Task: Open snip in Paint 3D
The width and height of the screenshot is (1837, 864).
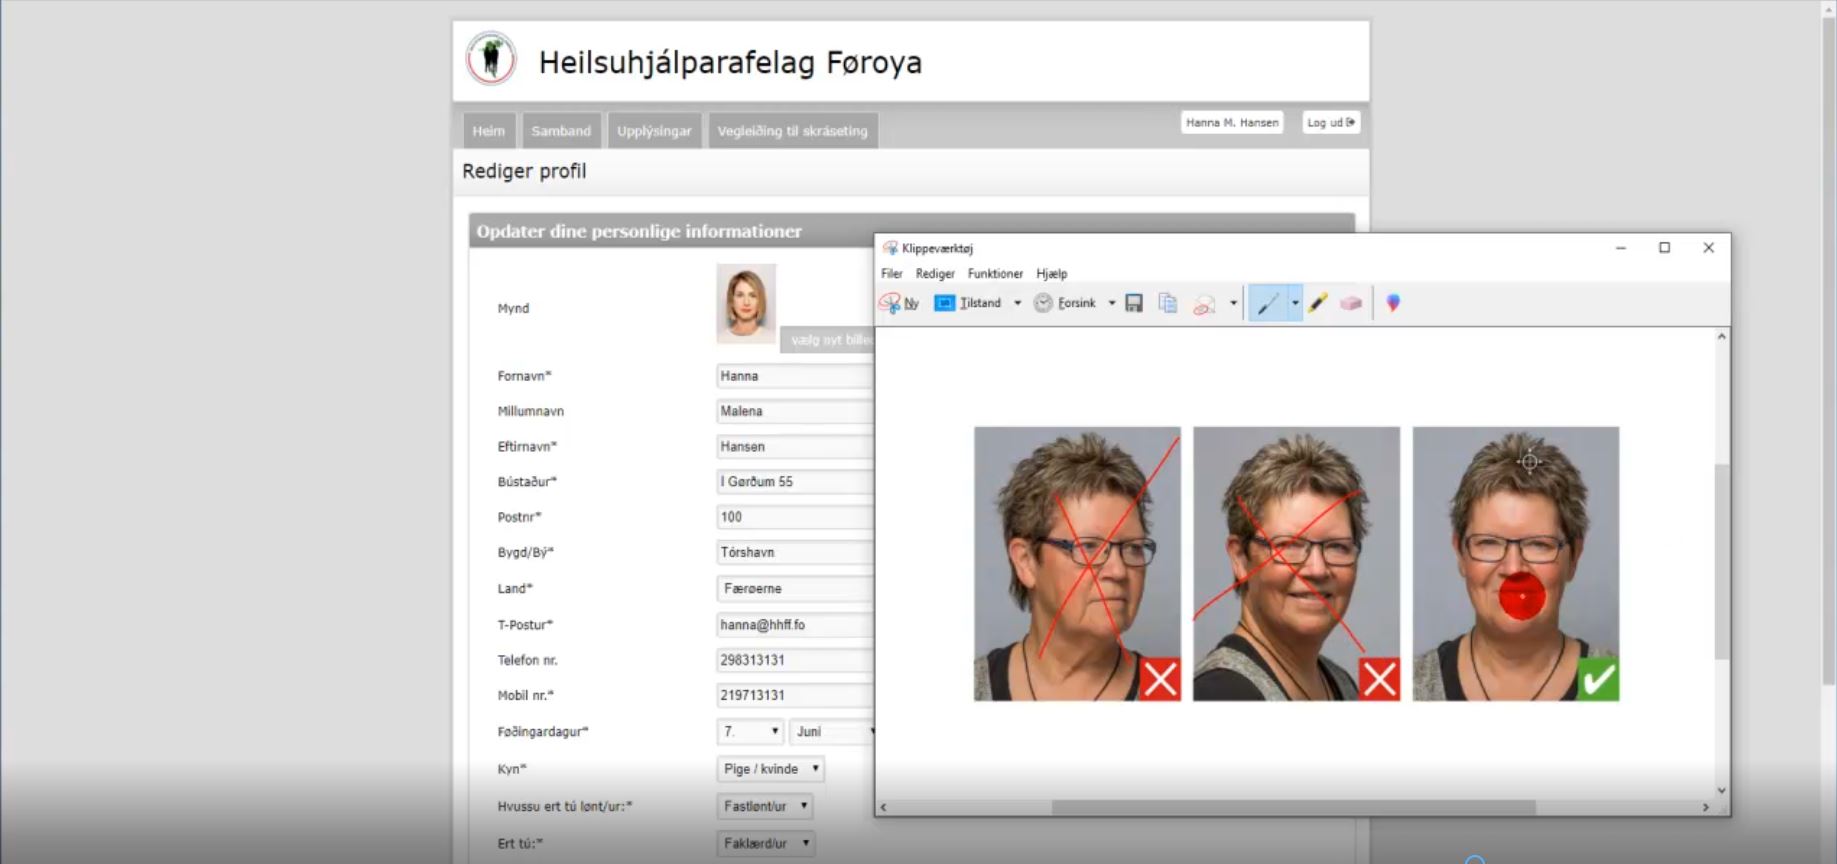Action: [1393, 303]
